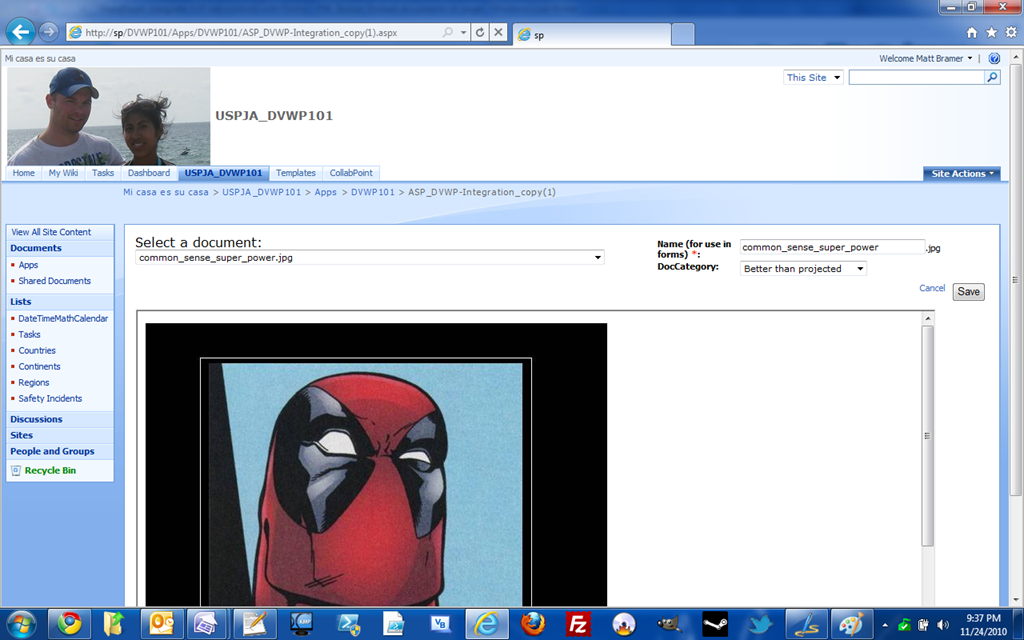Image resolution: width=1024 pixels, height=640 pixels.
Task: Click the Name for use in forms field
Action: point(832,247)
